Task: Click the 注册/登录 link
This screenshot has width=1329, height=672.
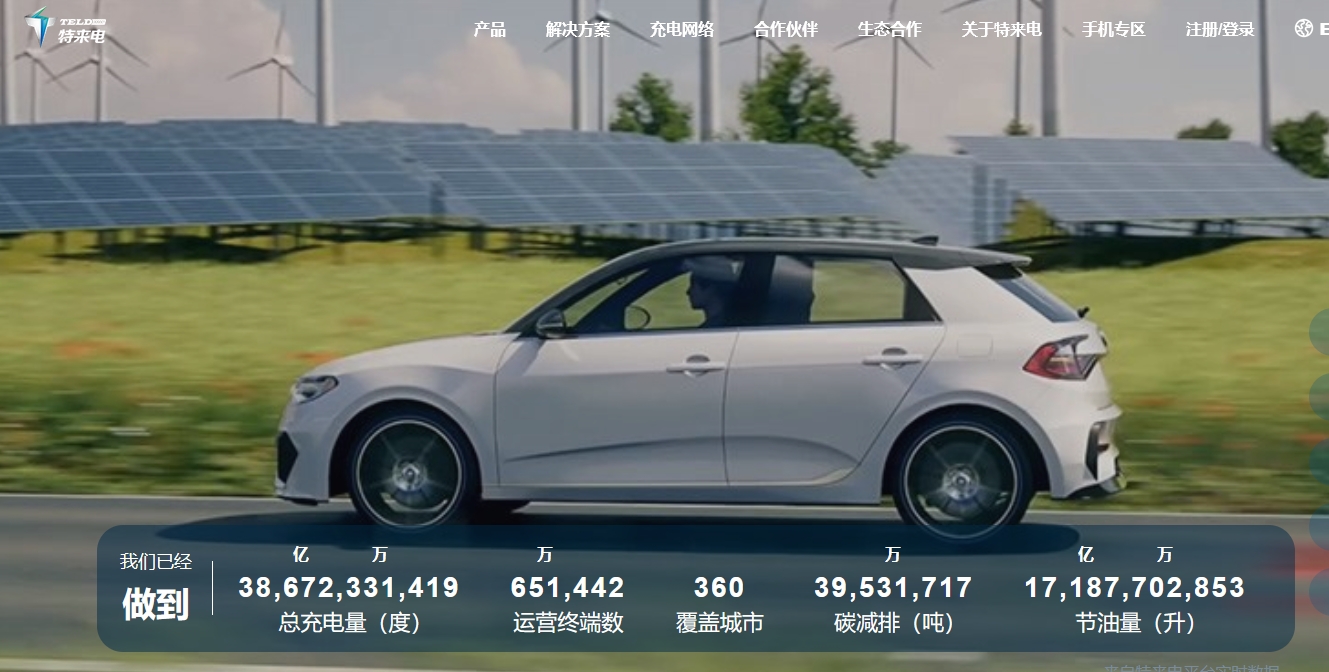Action: pyautogui.click(x=1220, y=30)
